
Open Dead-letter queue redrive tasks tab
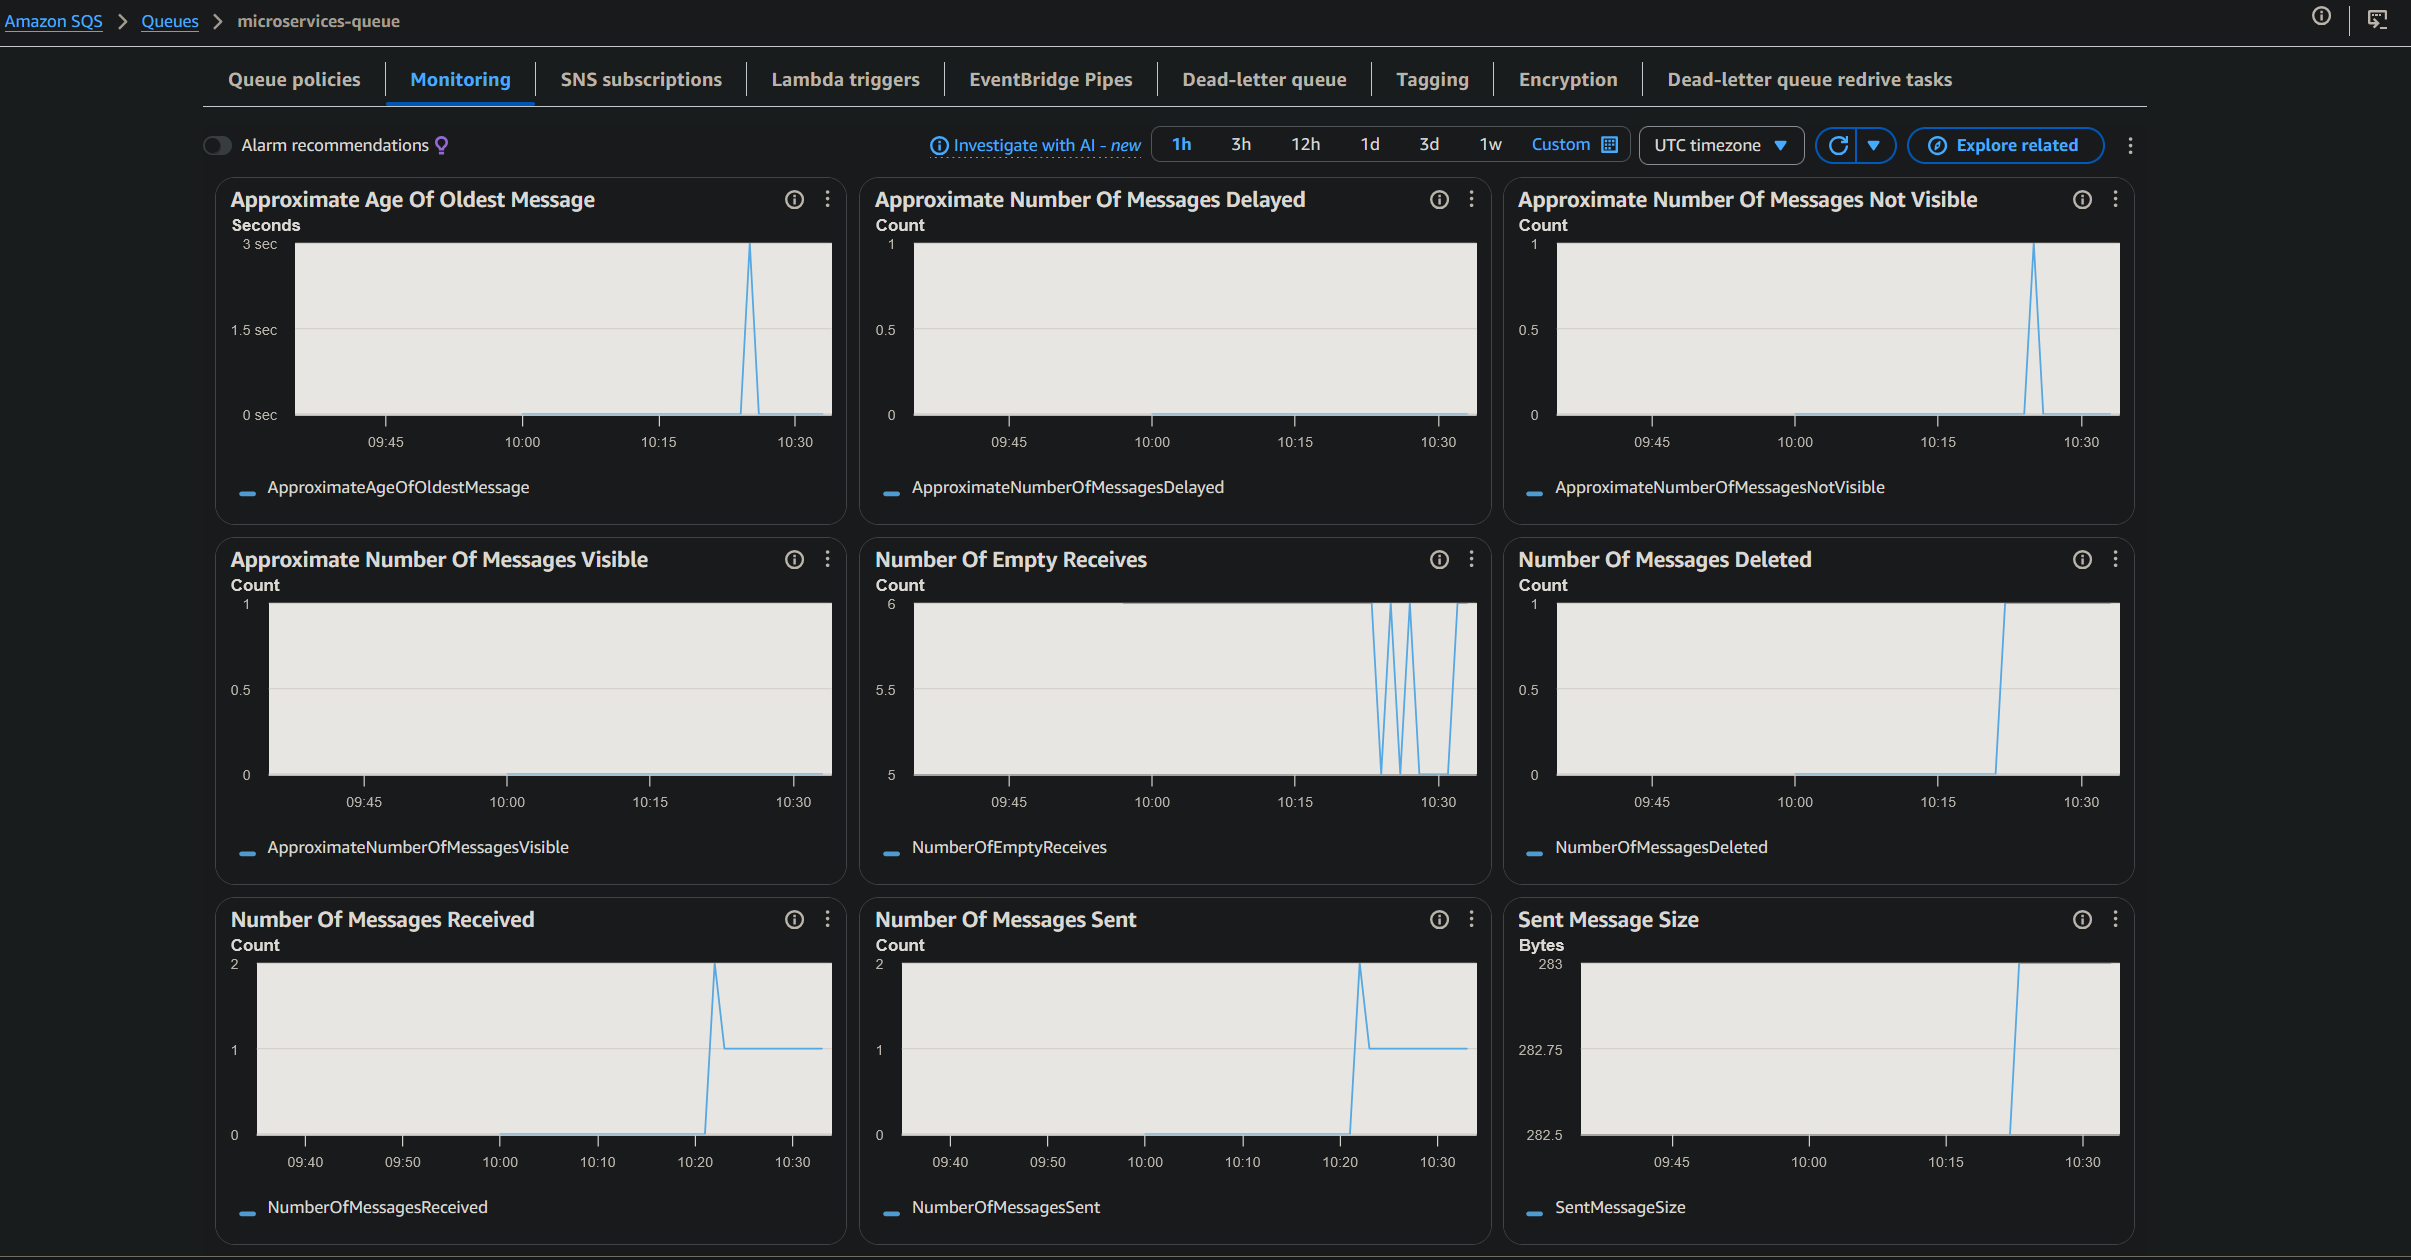click(x=1809, y=80)
